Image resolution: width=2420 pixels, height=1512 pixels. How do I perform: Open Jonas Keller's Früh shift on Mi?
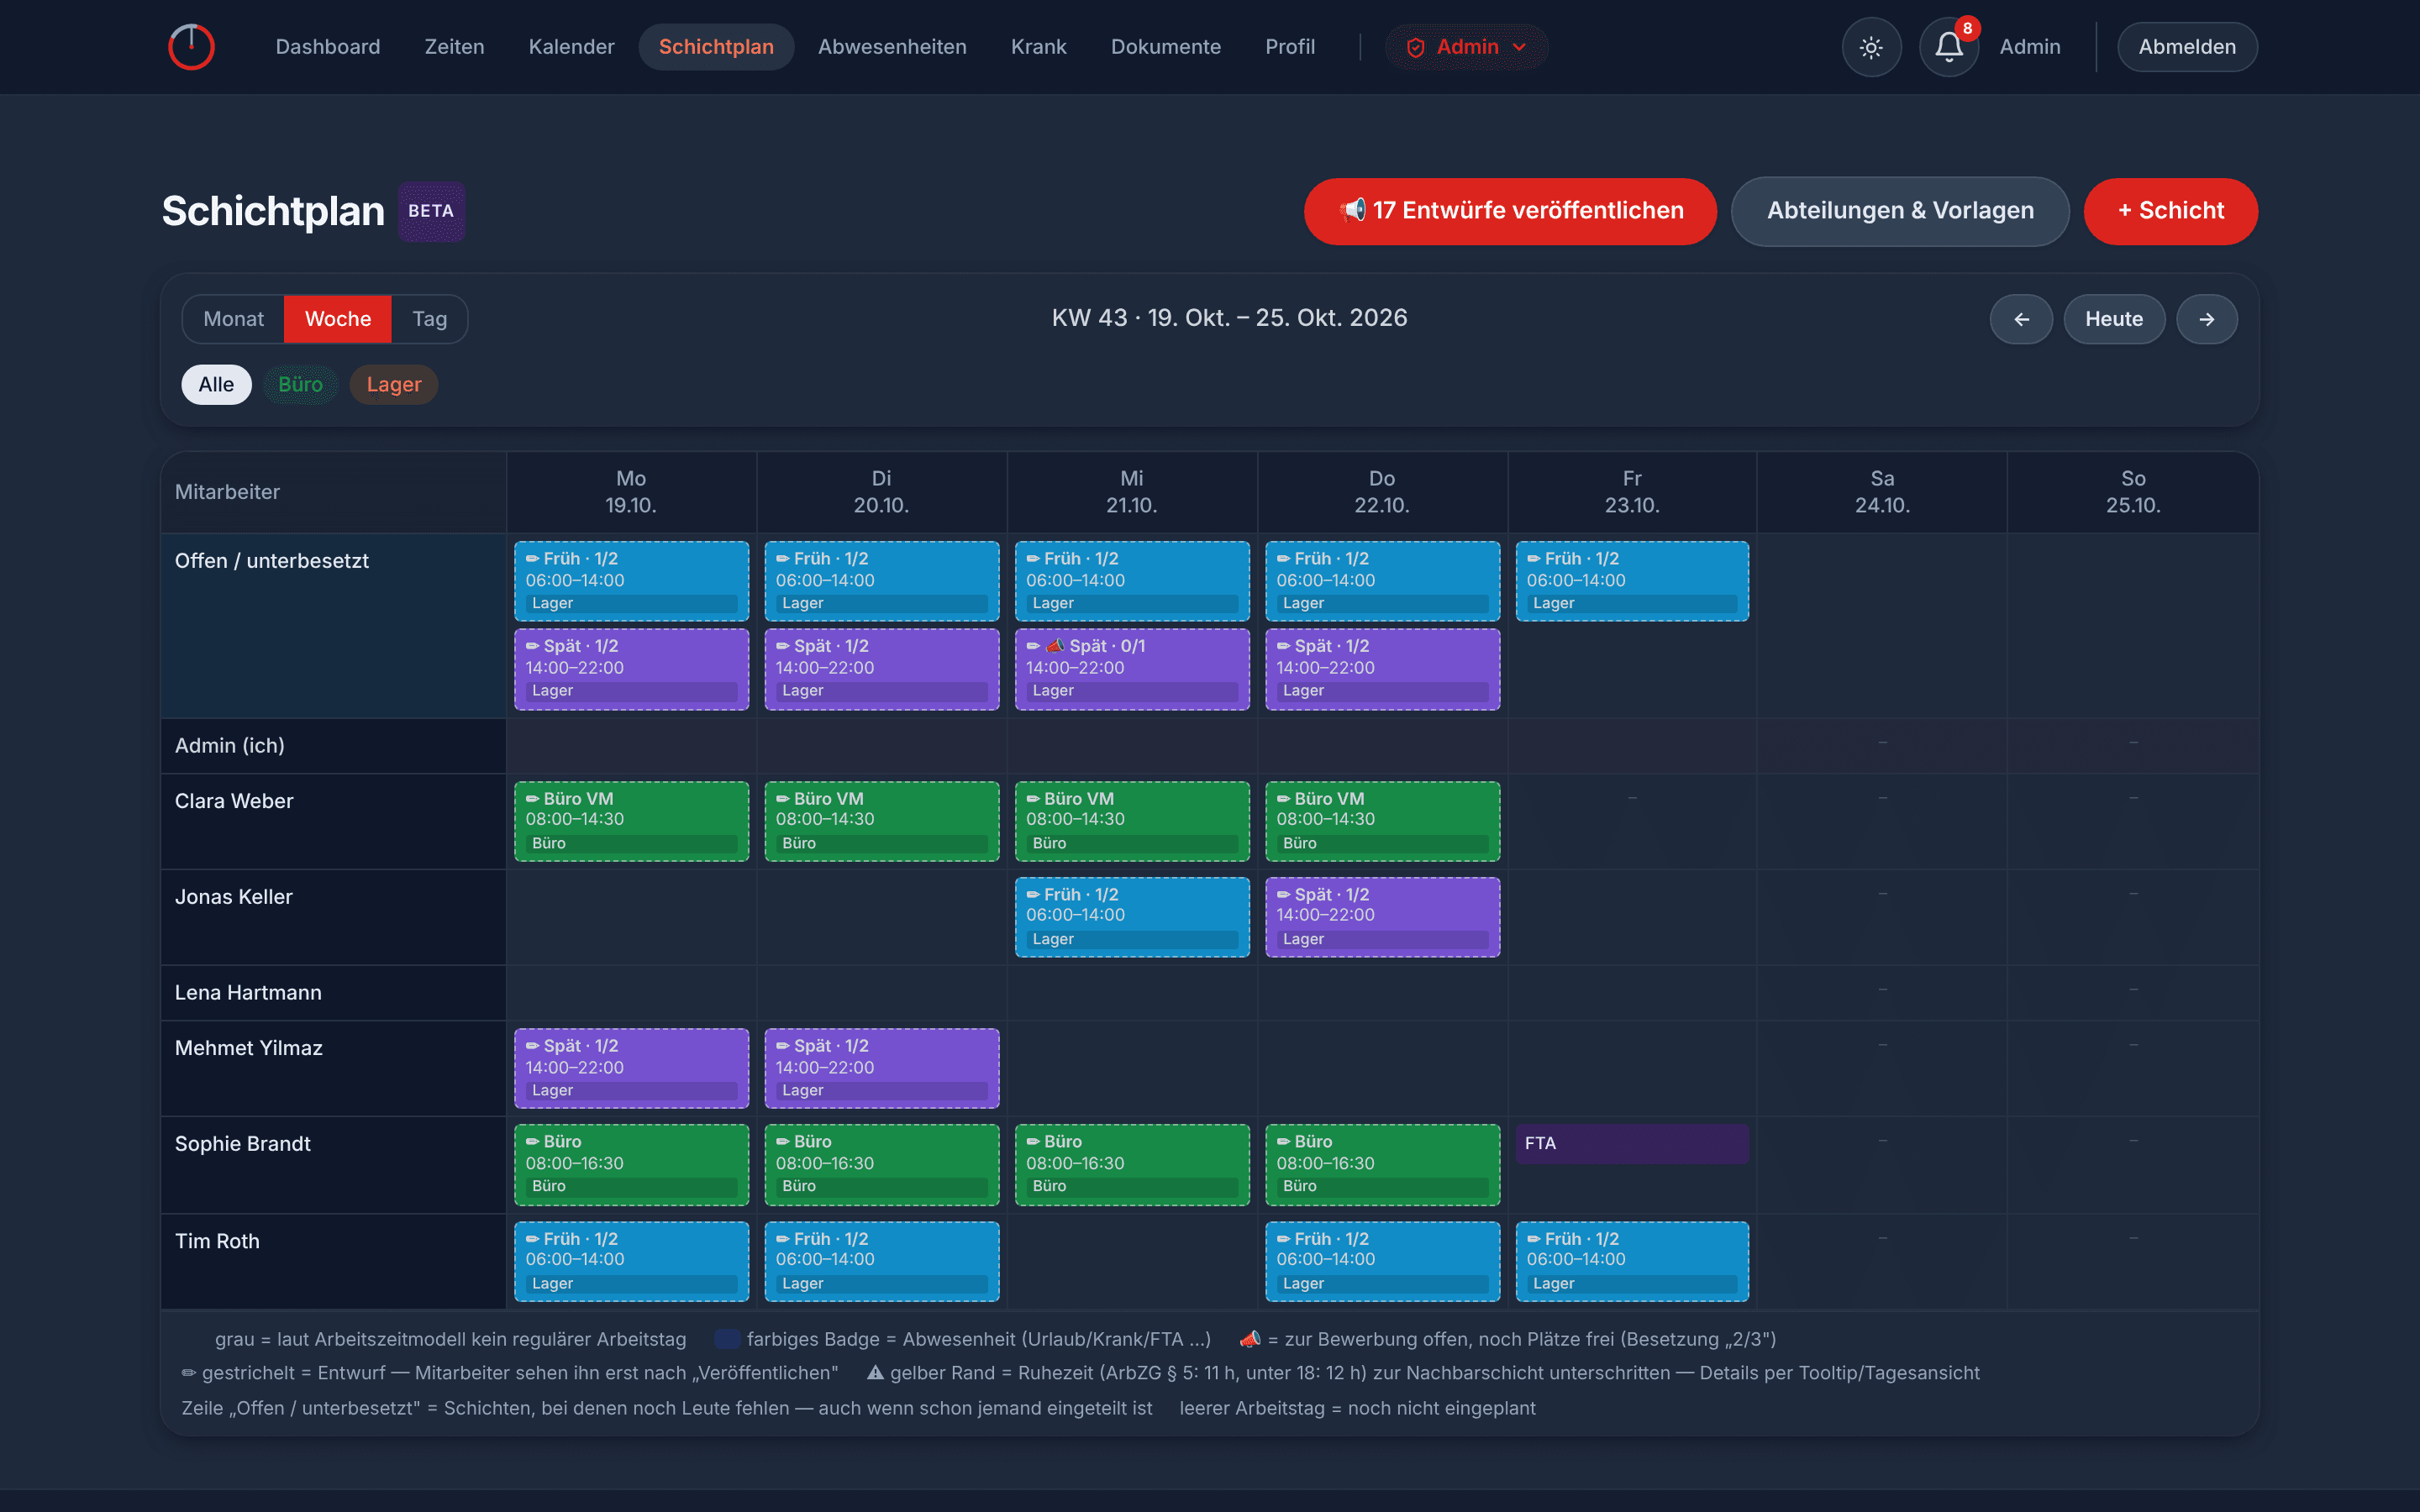(1132, 917)
